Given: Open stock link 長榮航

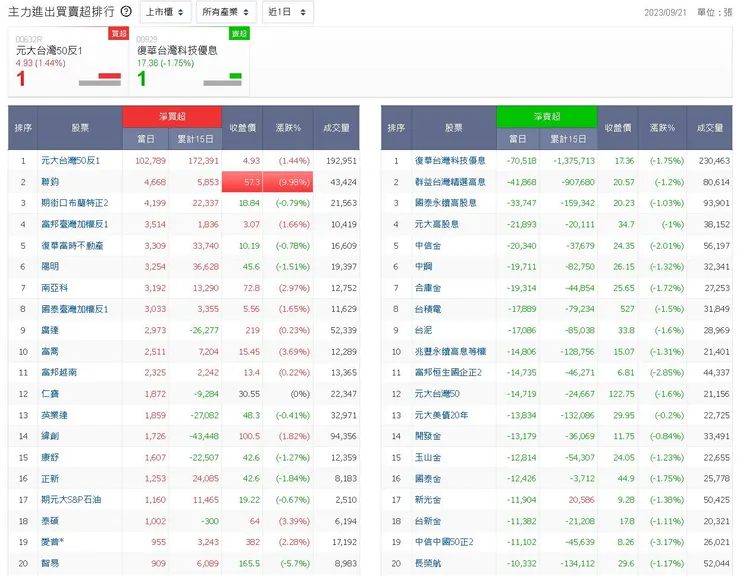Looking at the screenshot, I should click(x=428, y=563).
